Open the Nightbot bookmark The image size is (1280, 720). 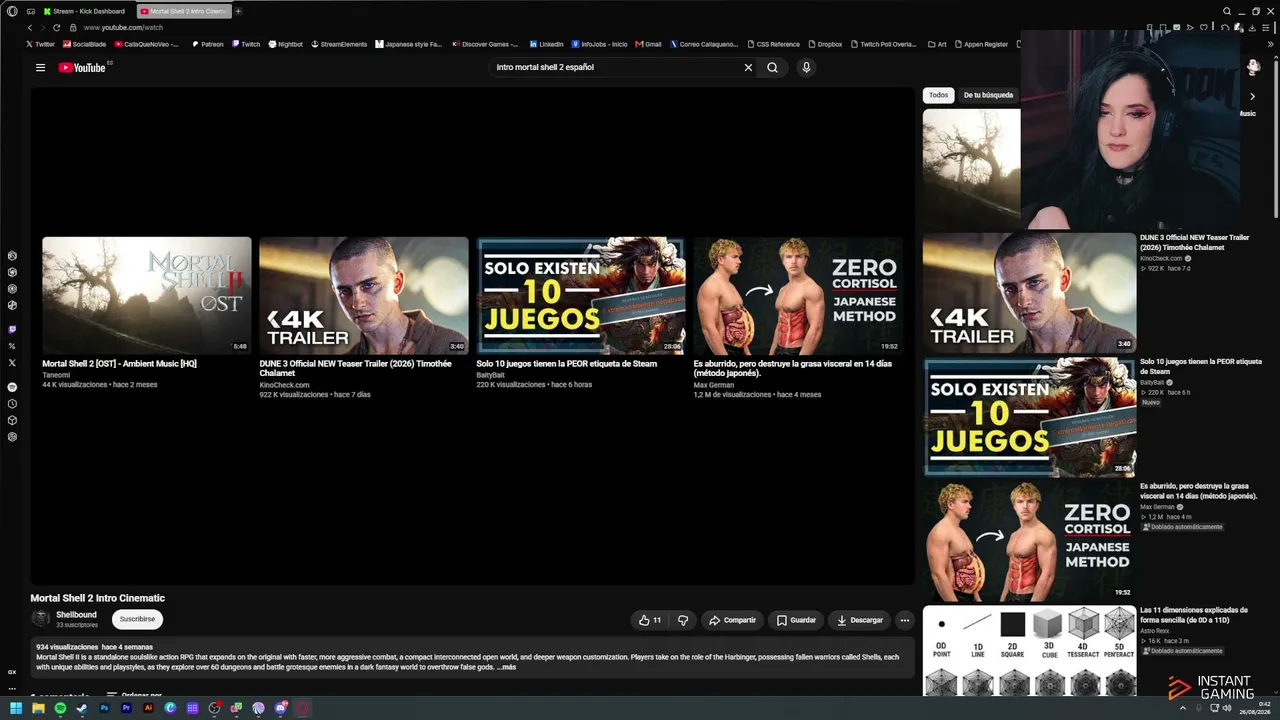coord(285,44)
